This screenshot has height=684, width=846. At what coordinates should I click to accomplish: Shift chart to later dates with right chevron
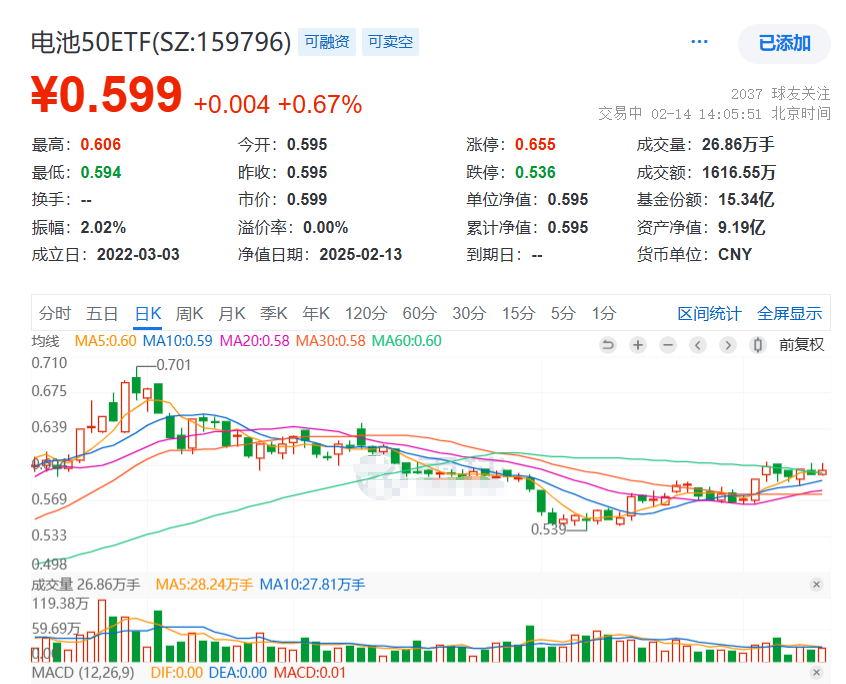(x=727, y=345)
